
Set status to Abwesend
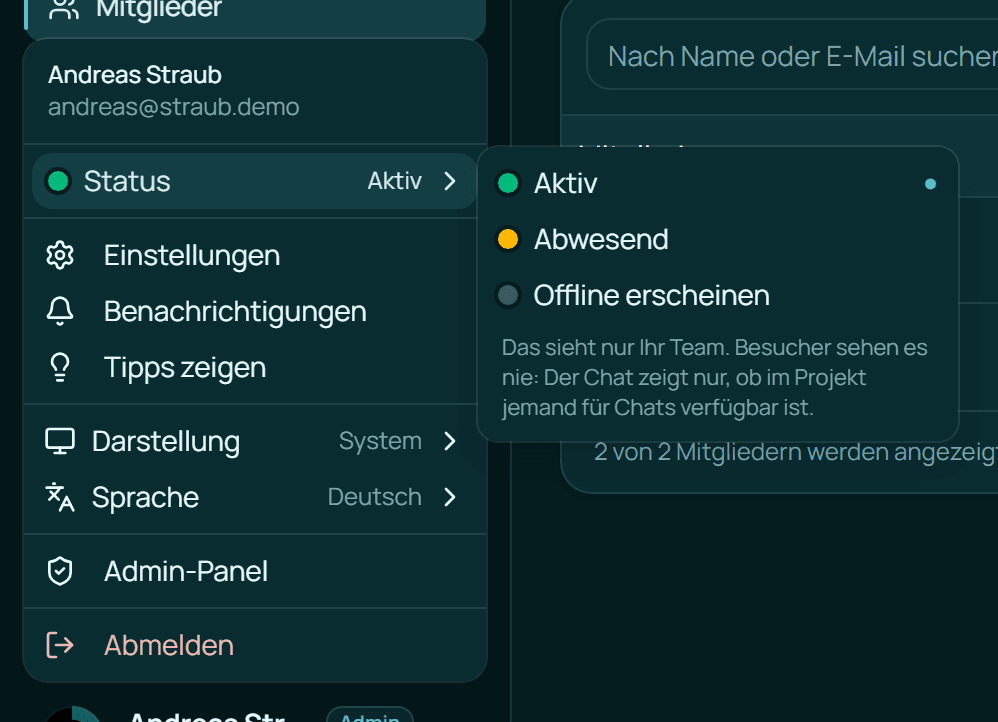point(718,239)
